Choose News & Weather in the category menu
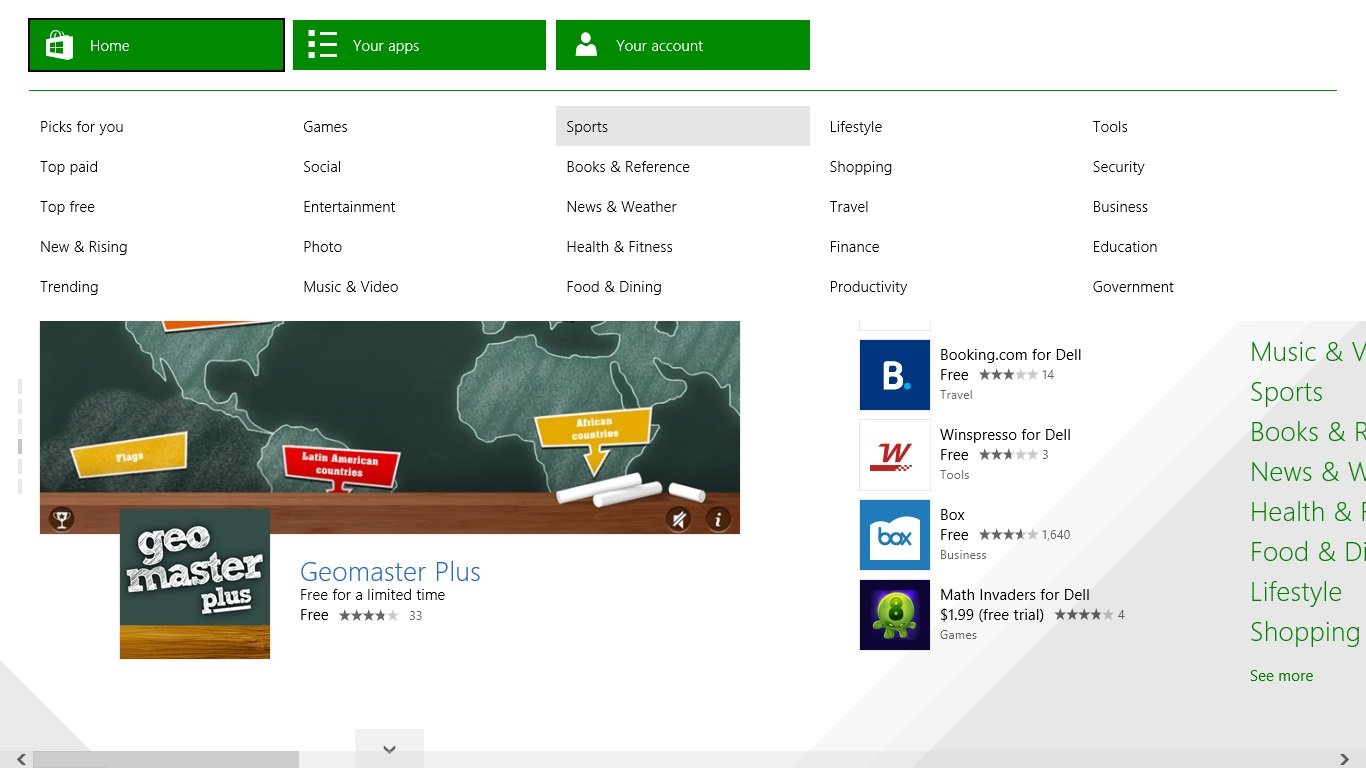This screenshot has width=1366, height=768. (622, 207)
